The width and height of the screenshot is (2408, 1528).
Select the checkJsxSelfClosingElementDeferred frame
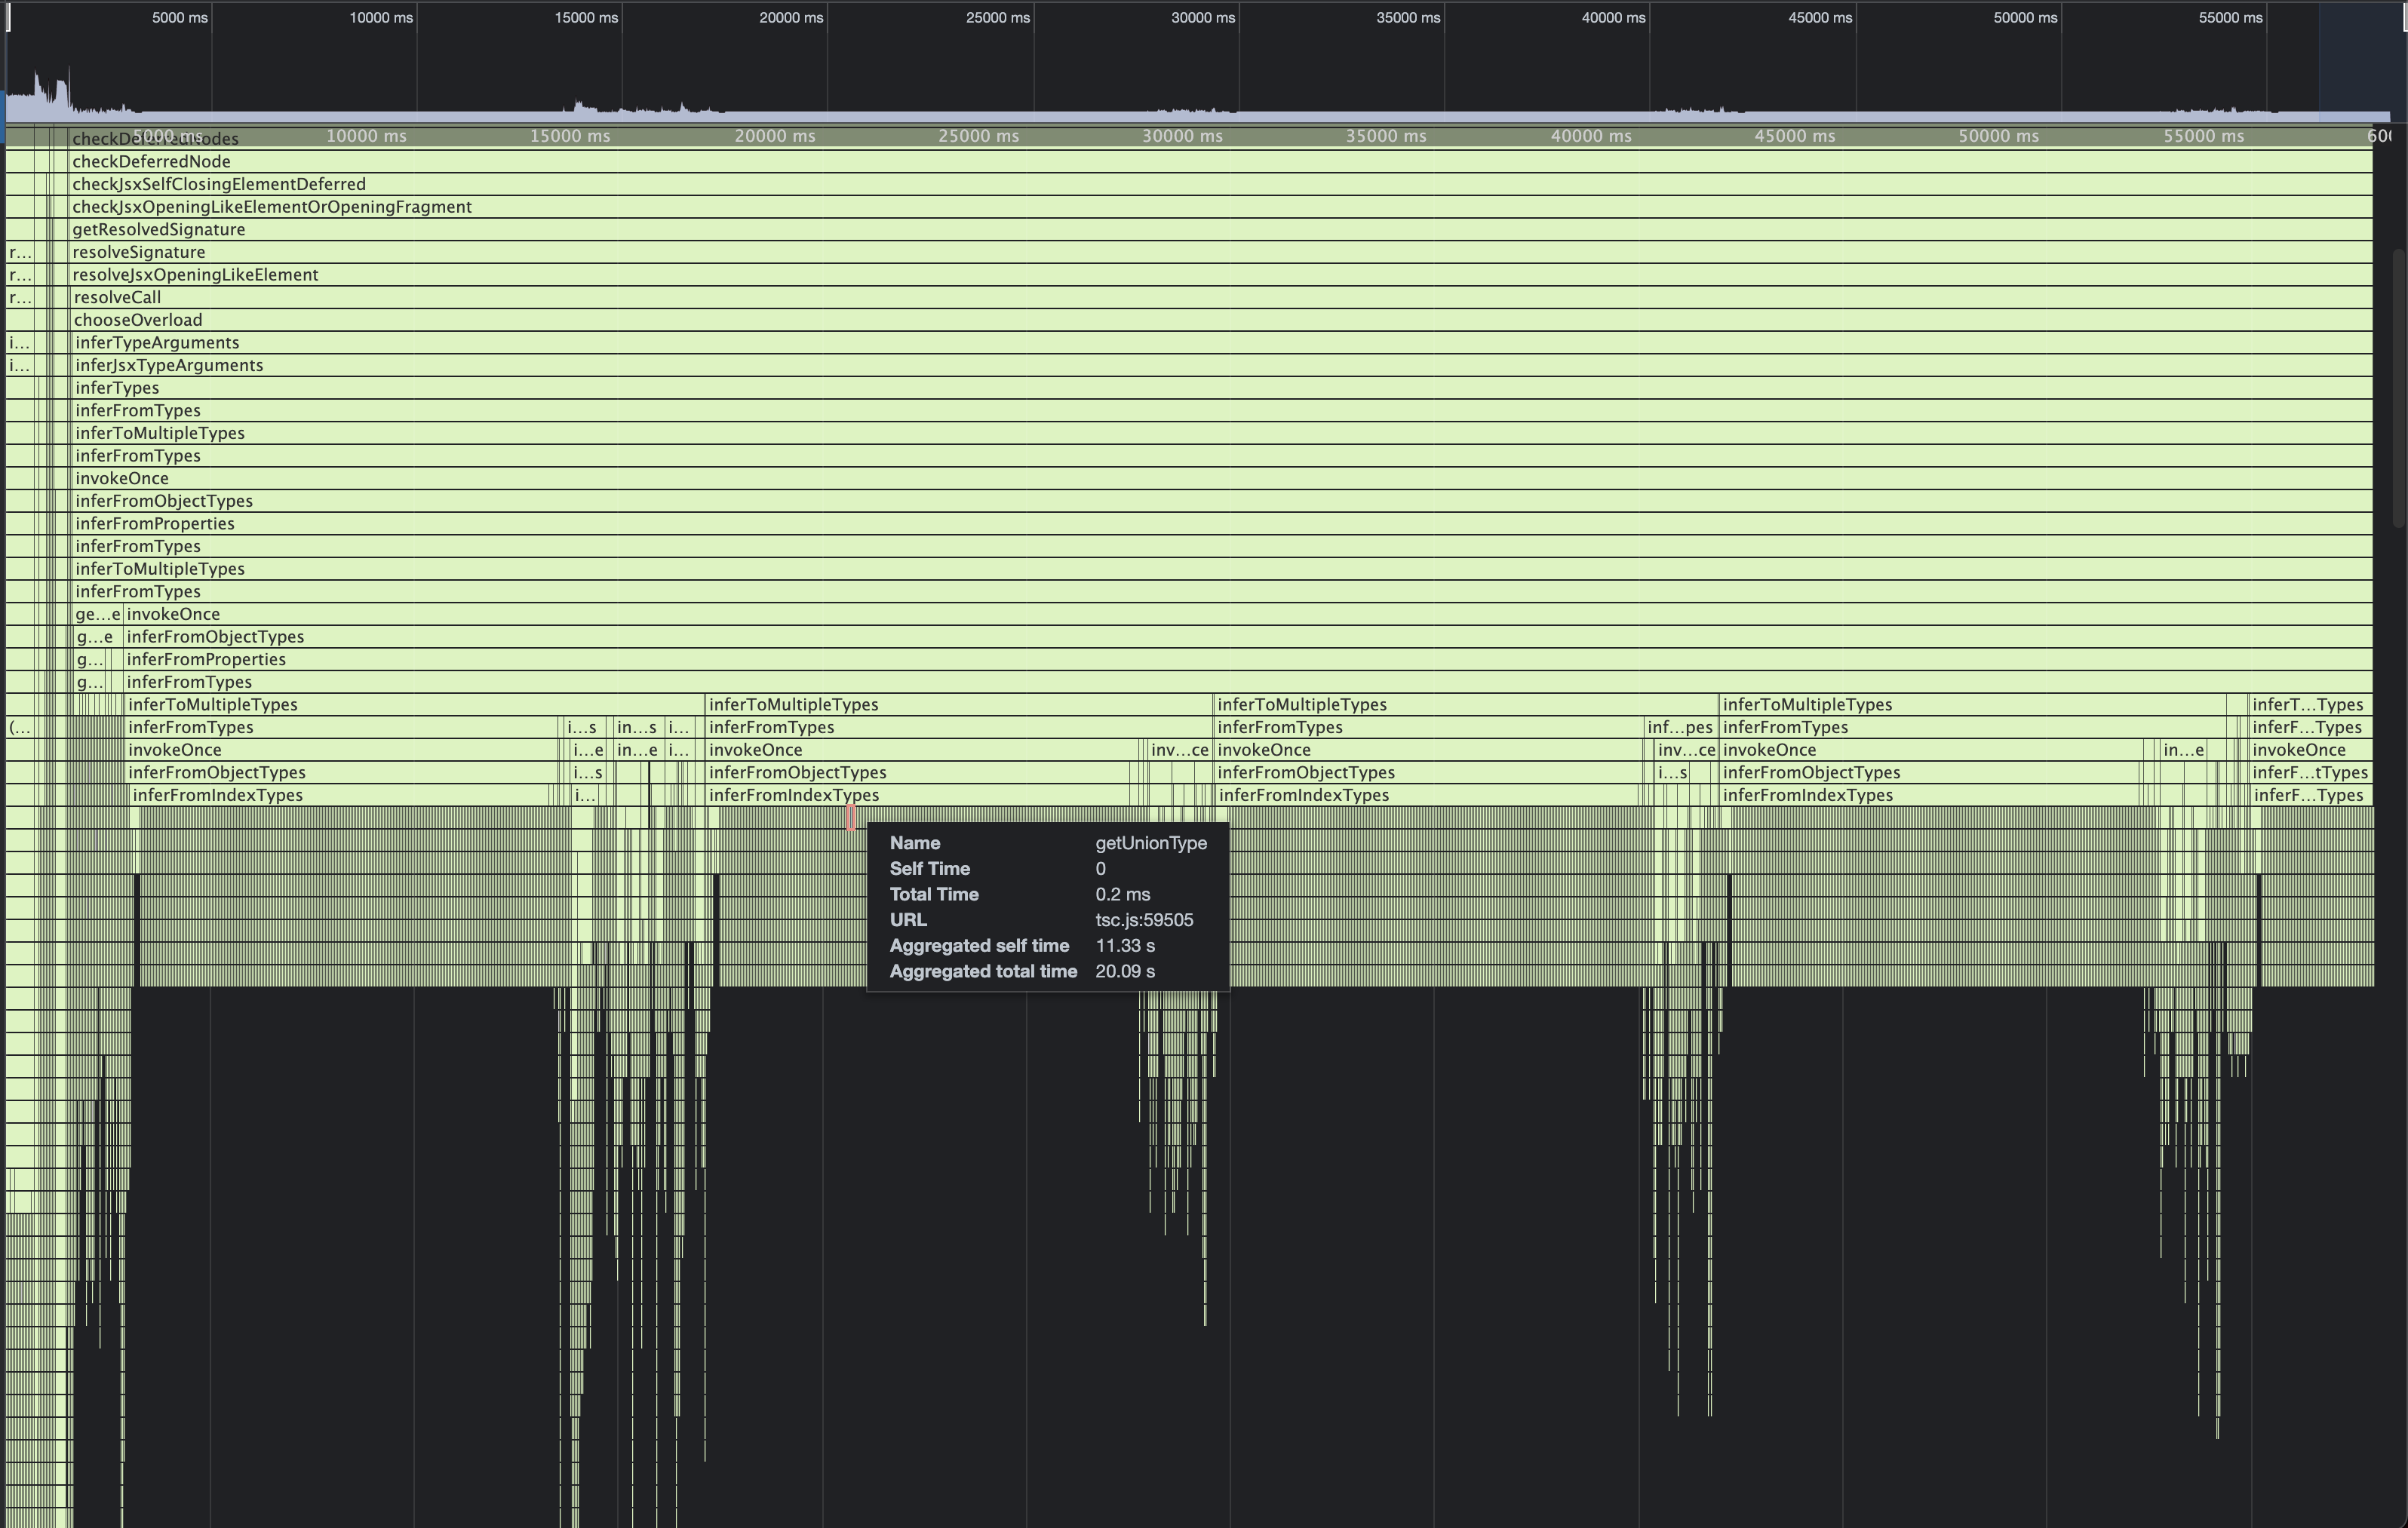(219, 185)
